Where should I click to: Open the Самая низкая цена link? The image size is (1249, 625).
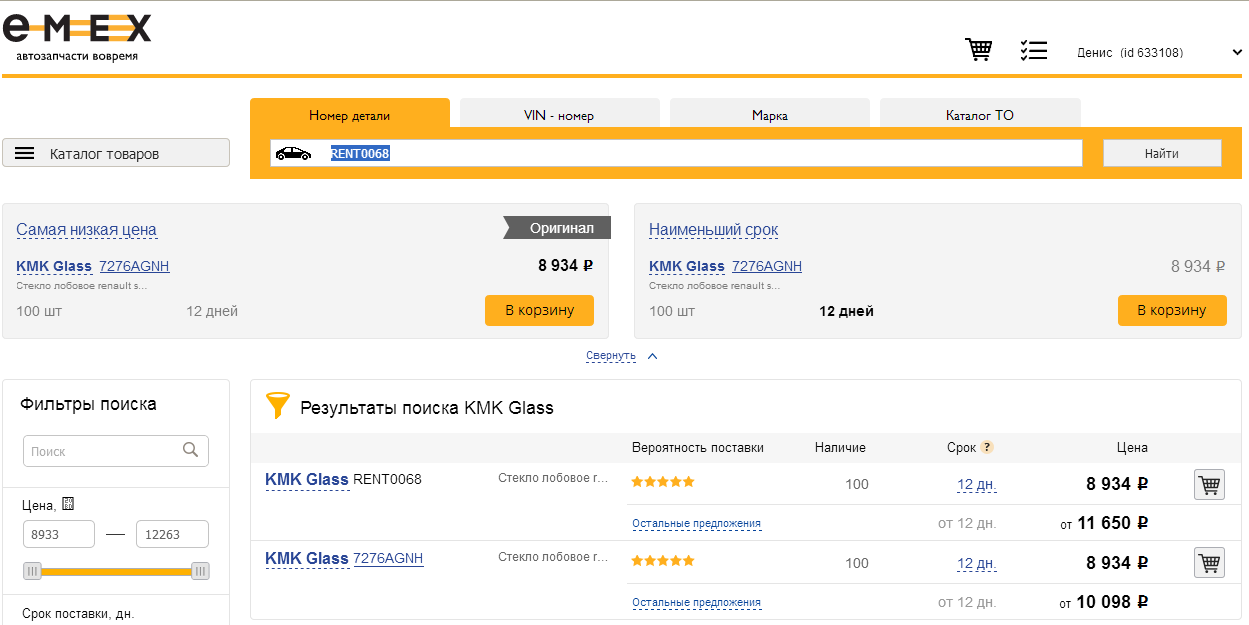pyautogui.click(x=86, y=229)
